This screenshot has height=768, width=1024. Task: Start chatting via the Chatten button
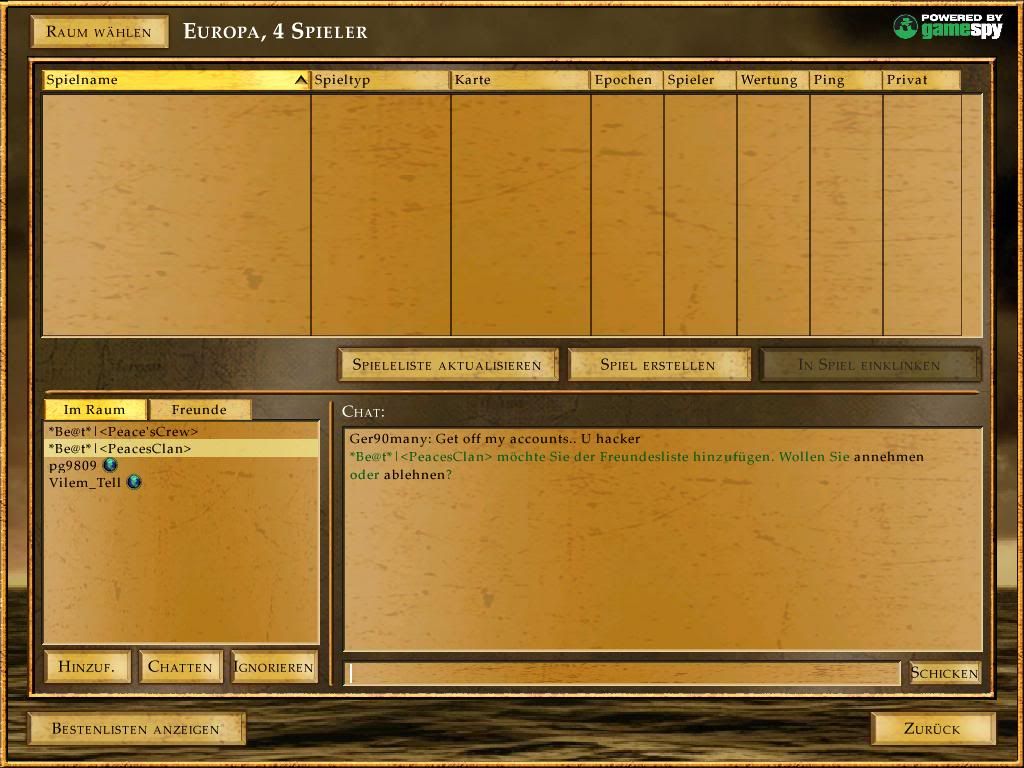coord(180,667)
